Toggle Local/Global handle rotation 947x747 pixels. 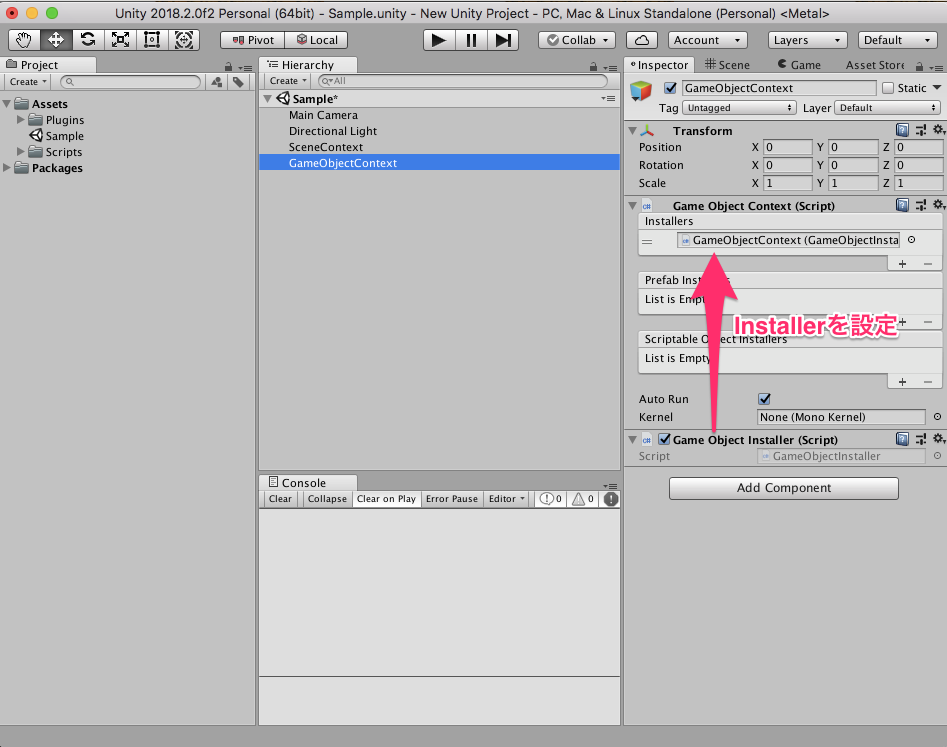tap(316, 40)
